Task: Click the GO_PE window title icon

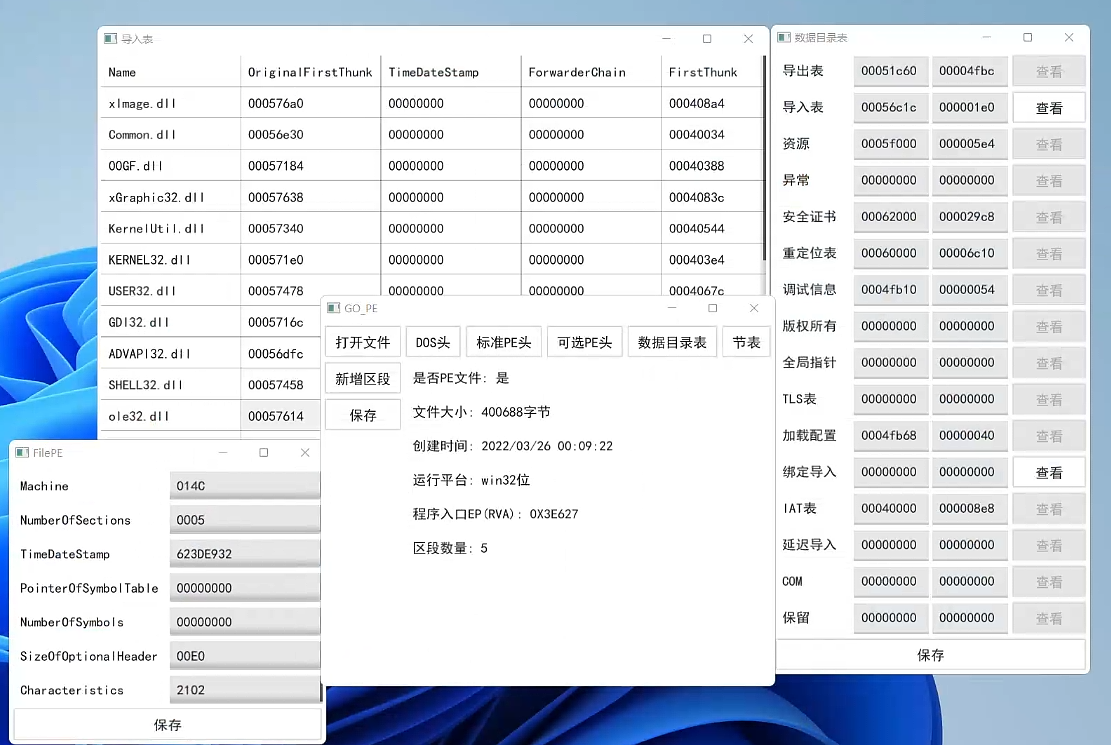Action: click(x=334, y=308)
